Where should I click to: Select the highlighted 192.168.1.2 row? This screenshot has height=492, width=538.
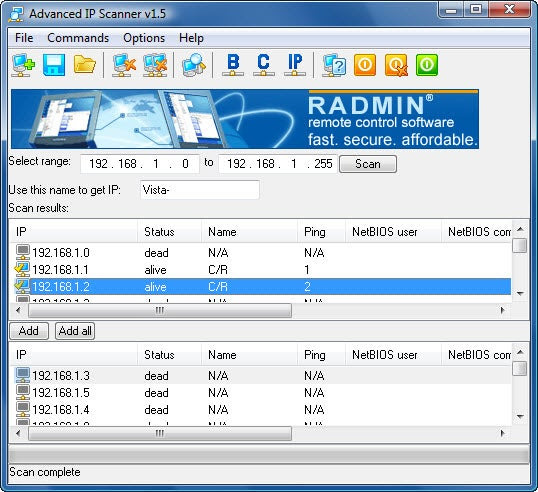(x=261, y=286)
